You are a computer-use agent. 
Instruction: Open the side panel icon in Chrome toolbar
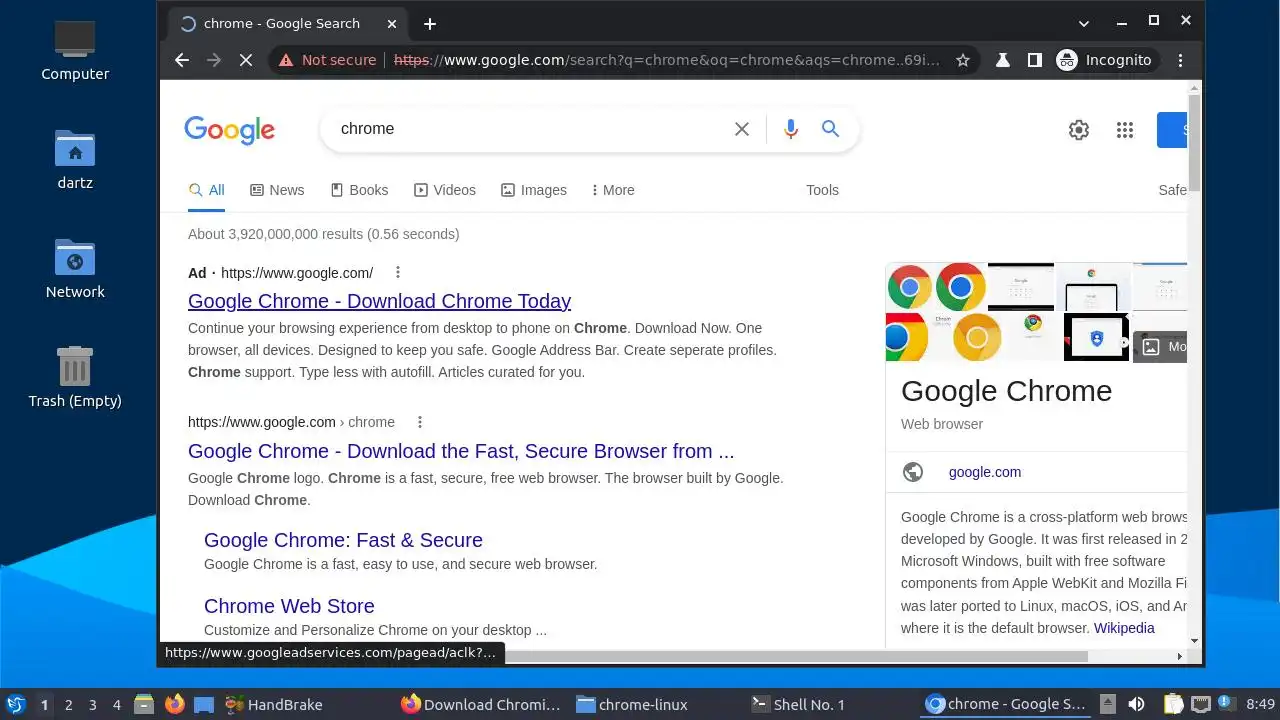[1034, 60]
